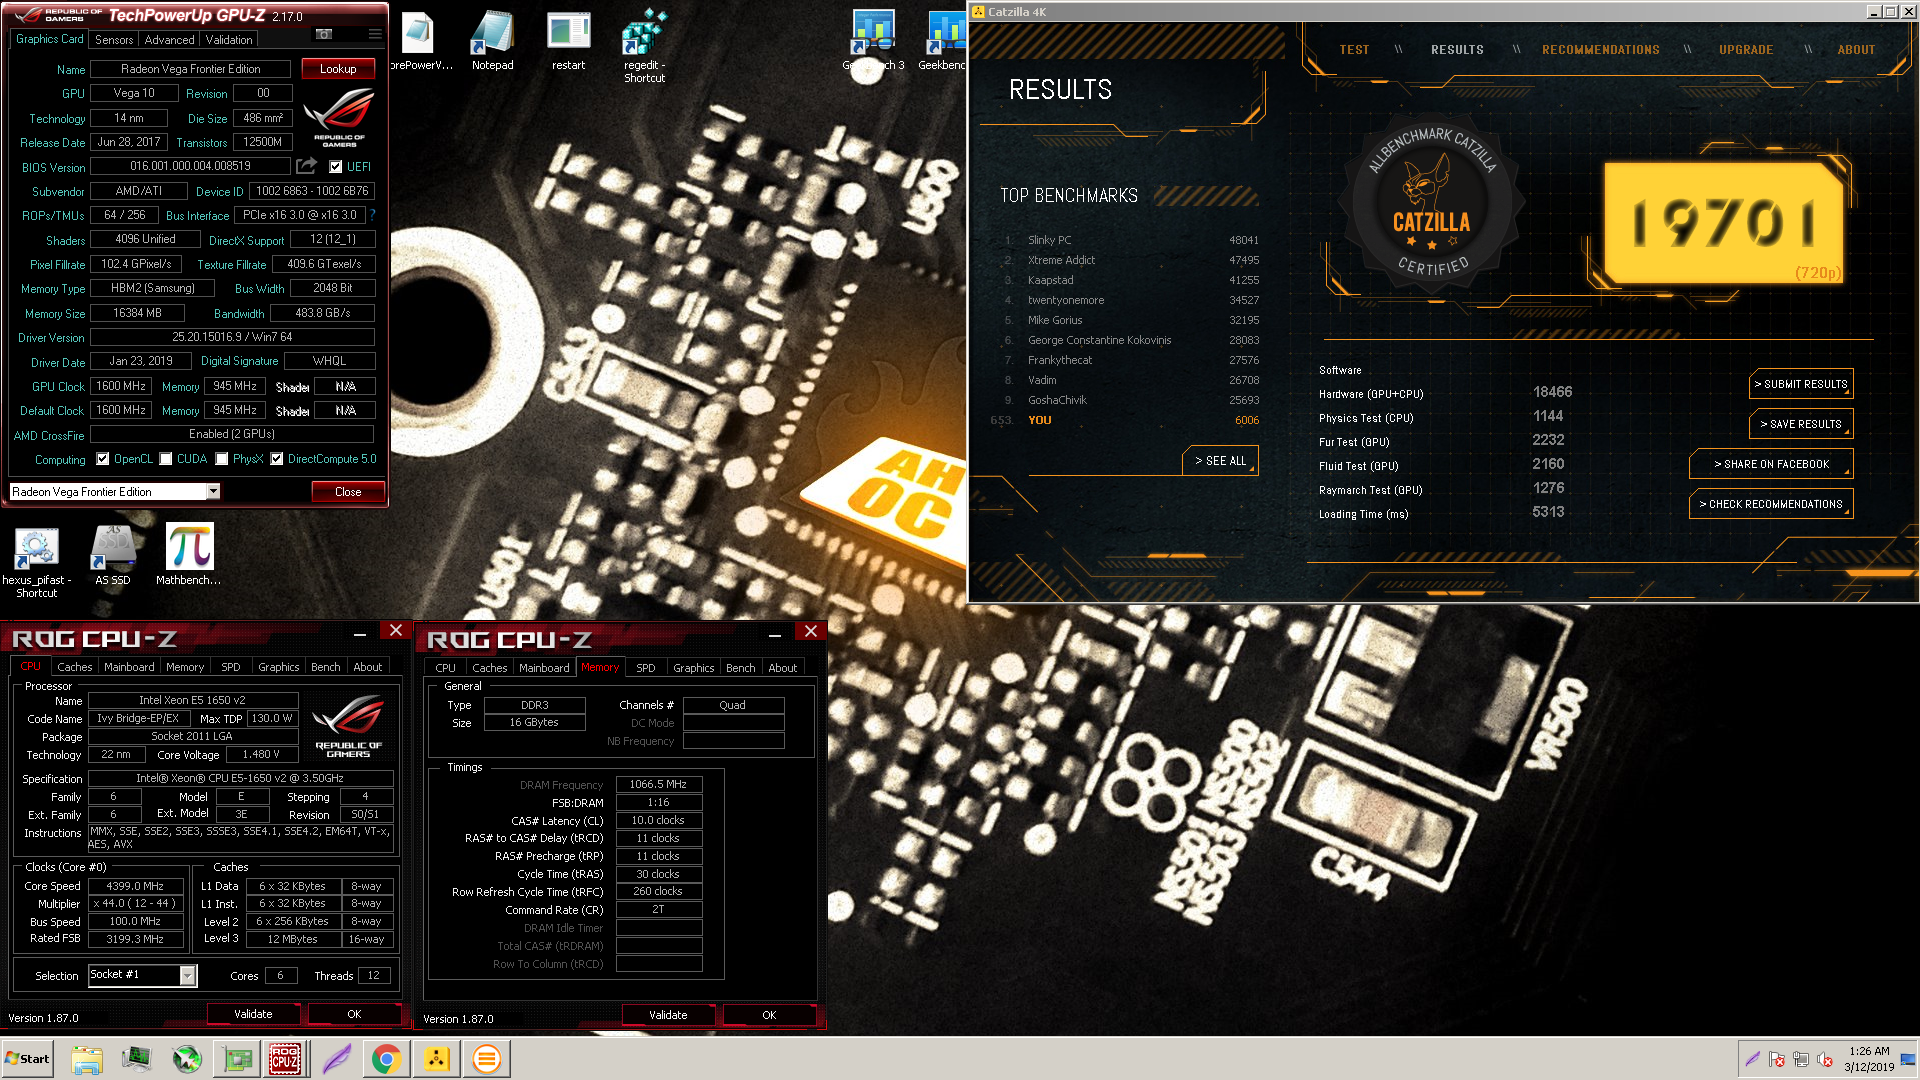
Task: Open the restart desktop shortcut
Action: (568, 42)
